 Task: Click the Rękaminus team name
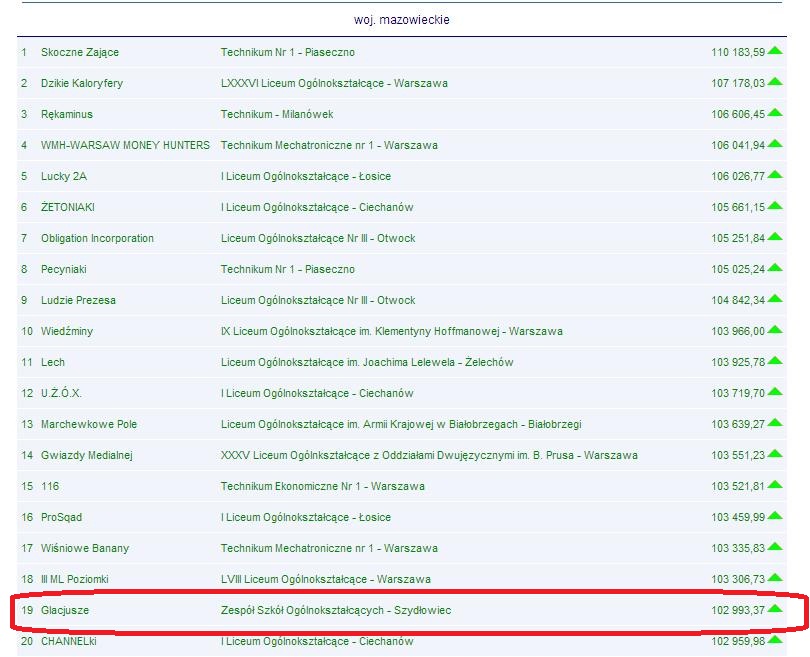tap(67, 114)
